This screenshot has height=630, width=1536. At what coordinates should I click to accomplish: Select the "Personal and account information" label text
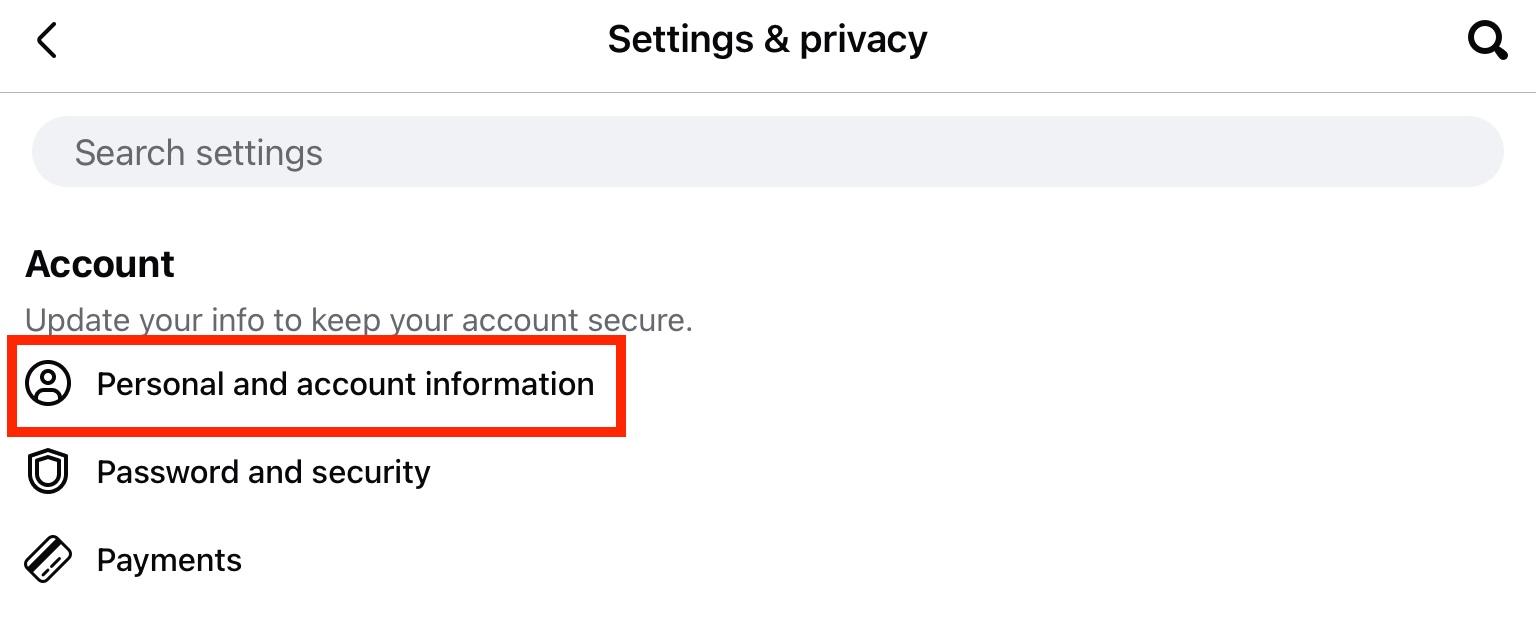345,384
